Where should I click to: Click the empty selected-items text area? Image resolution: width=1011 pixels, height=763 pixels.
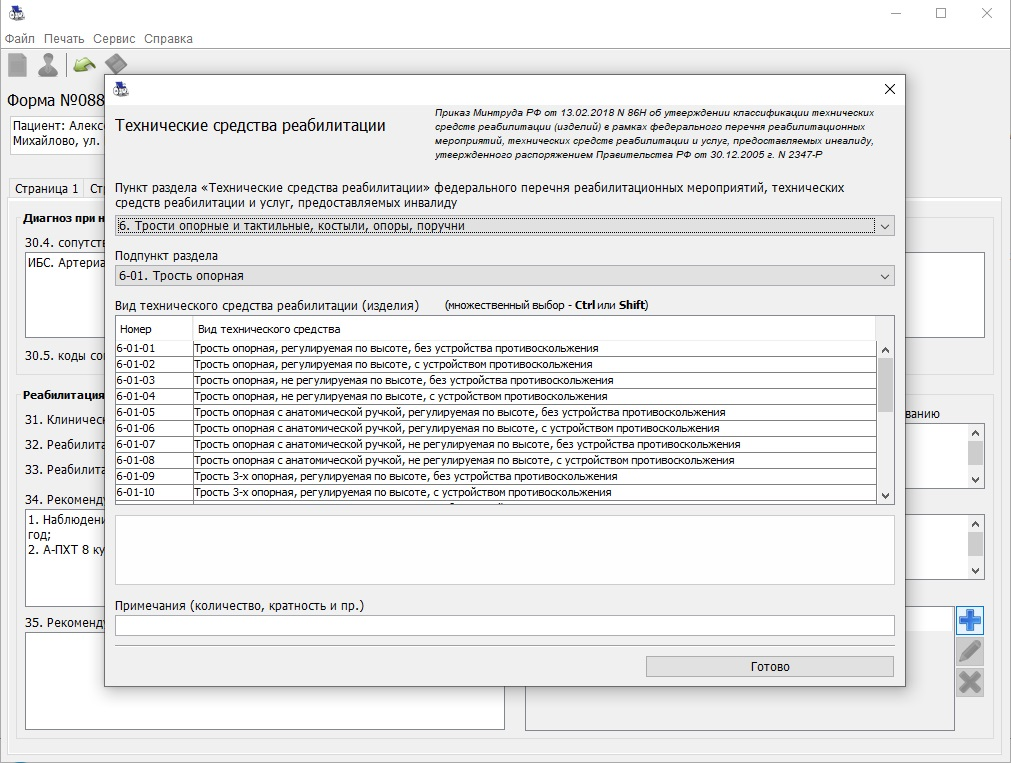505,550
